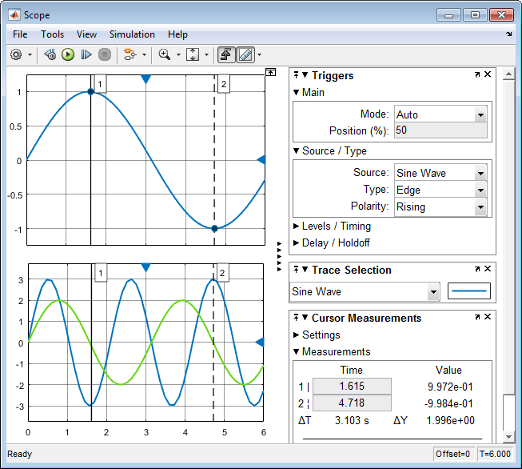Click the Step Back toolbar icon
Image resolution: width=522 pixels, height=469 pixels.
50,54
